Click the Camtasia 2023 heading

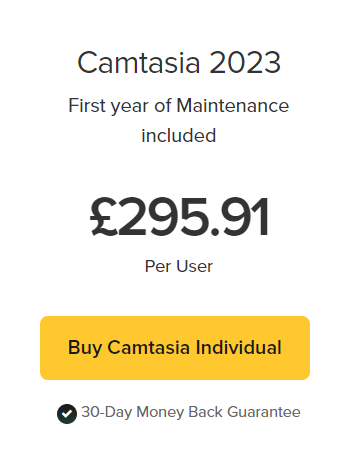click(x=179, y=62)
